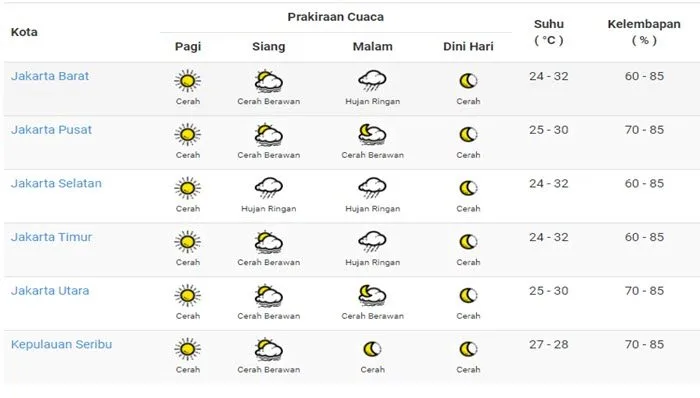The width and height of the screenshot is (700, 398).
Task: Open the Jakarta Pusat city link
Action: [x=51, y=130]
